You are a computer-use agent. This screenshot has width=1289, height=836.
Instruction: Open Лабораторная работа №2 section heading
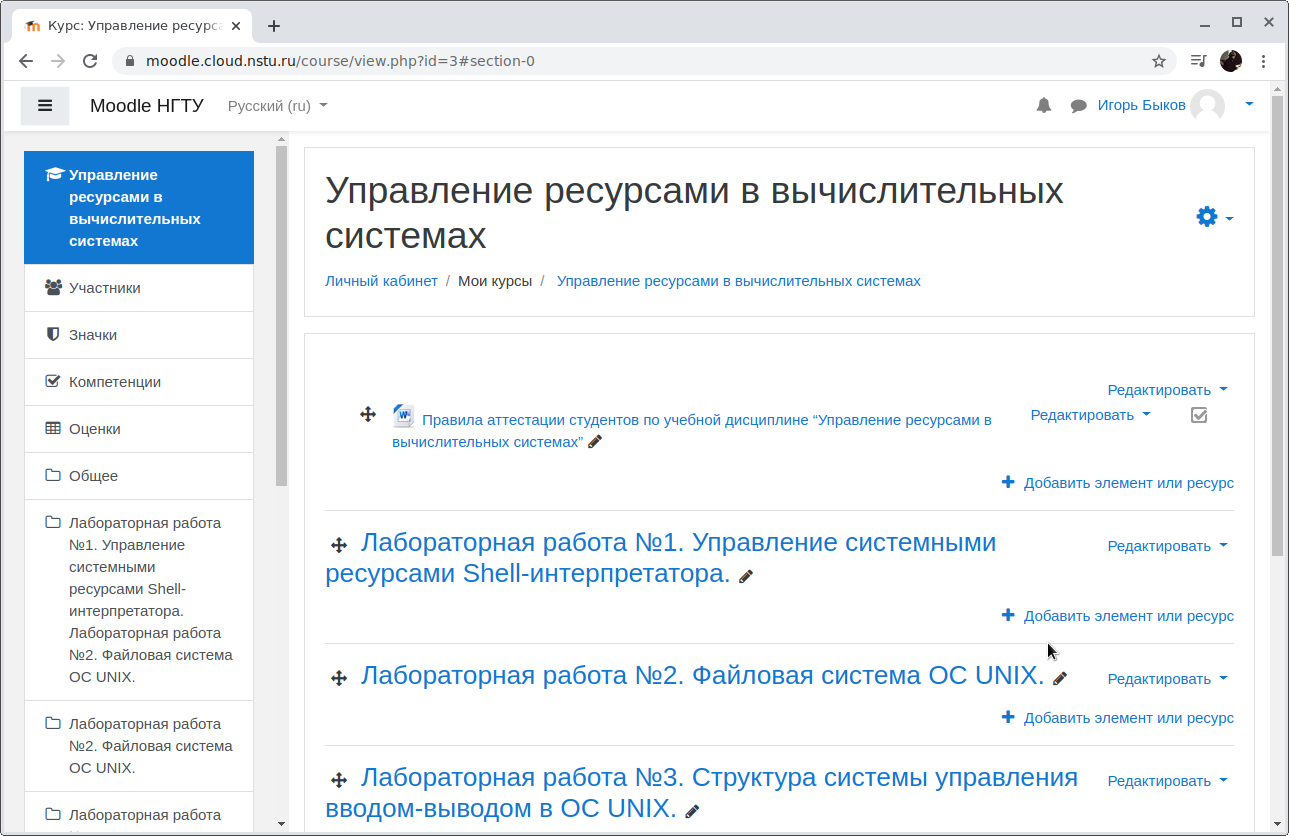coord(702,675)
